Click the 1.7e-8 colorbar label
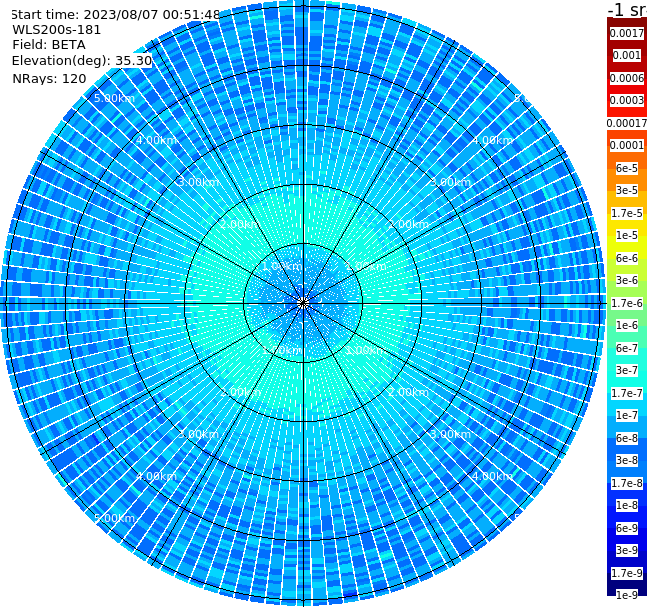 [627, 483]
